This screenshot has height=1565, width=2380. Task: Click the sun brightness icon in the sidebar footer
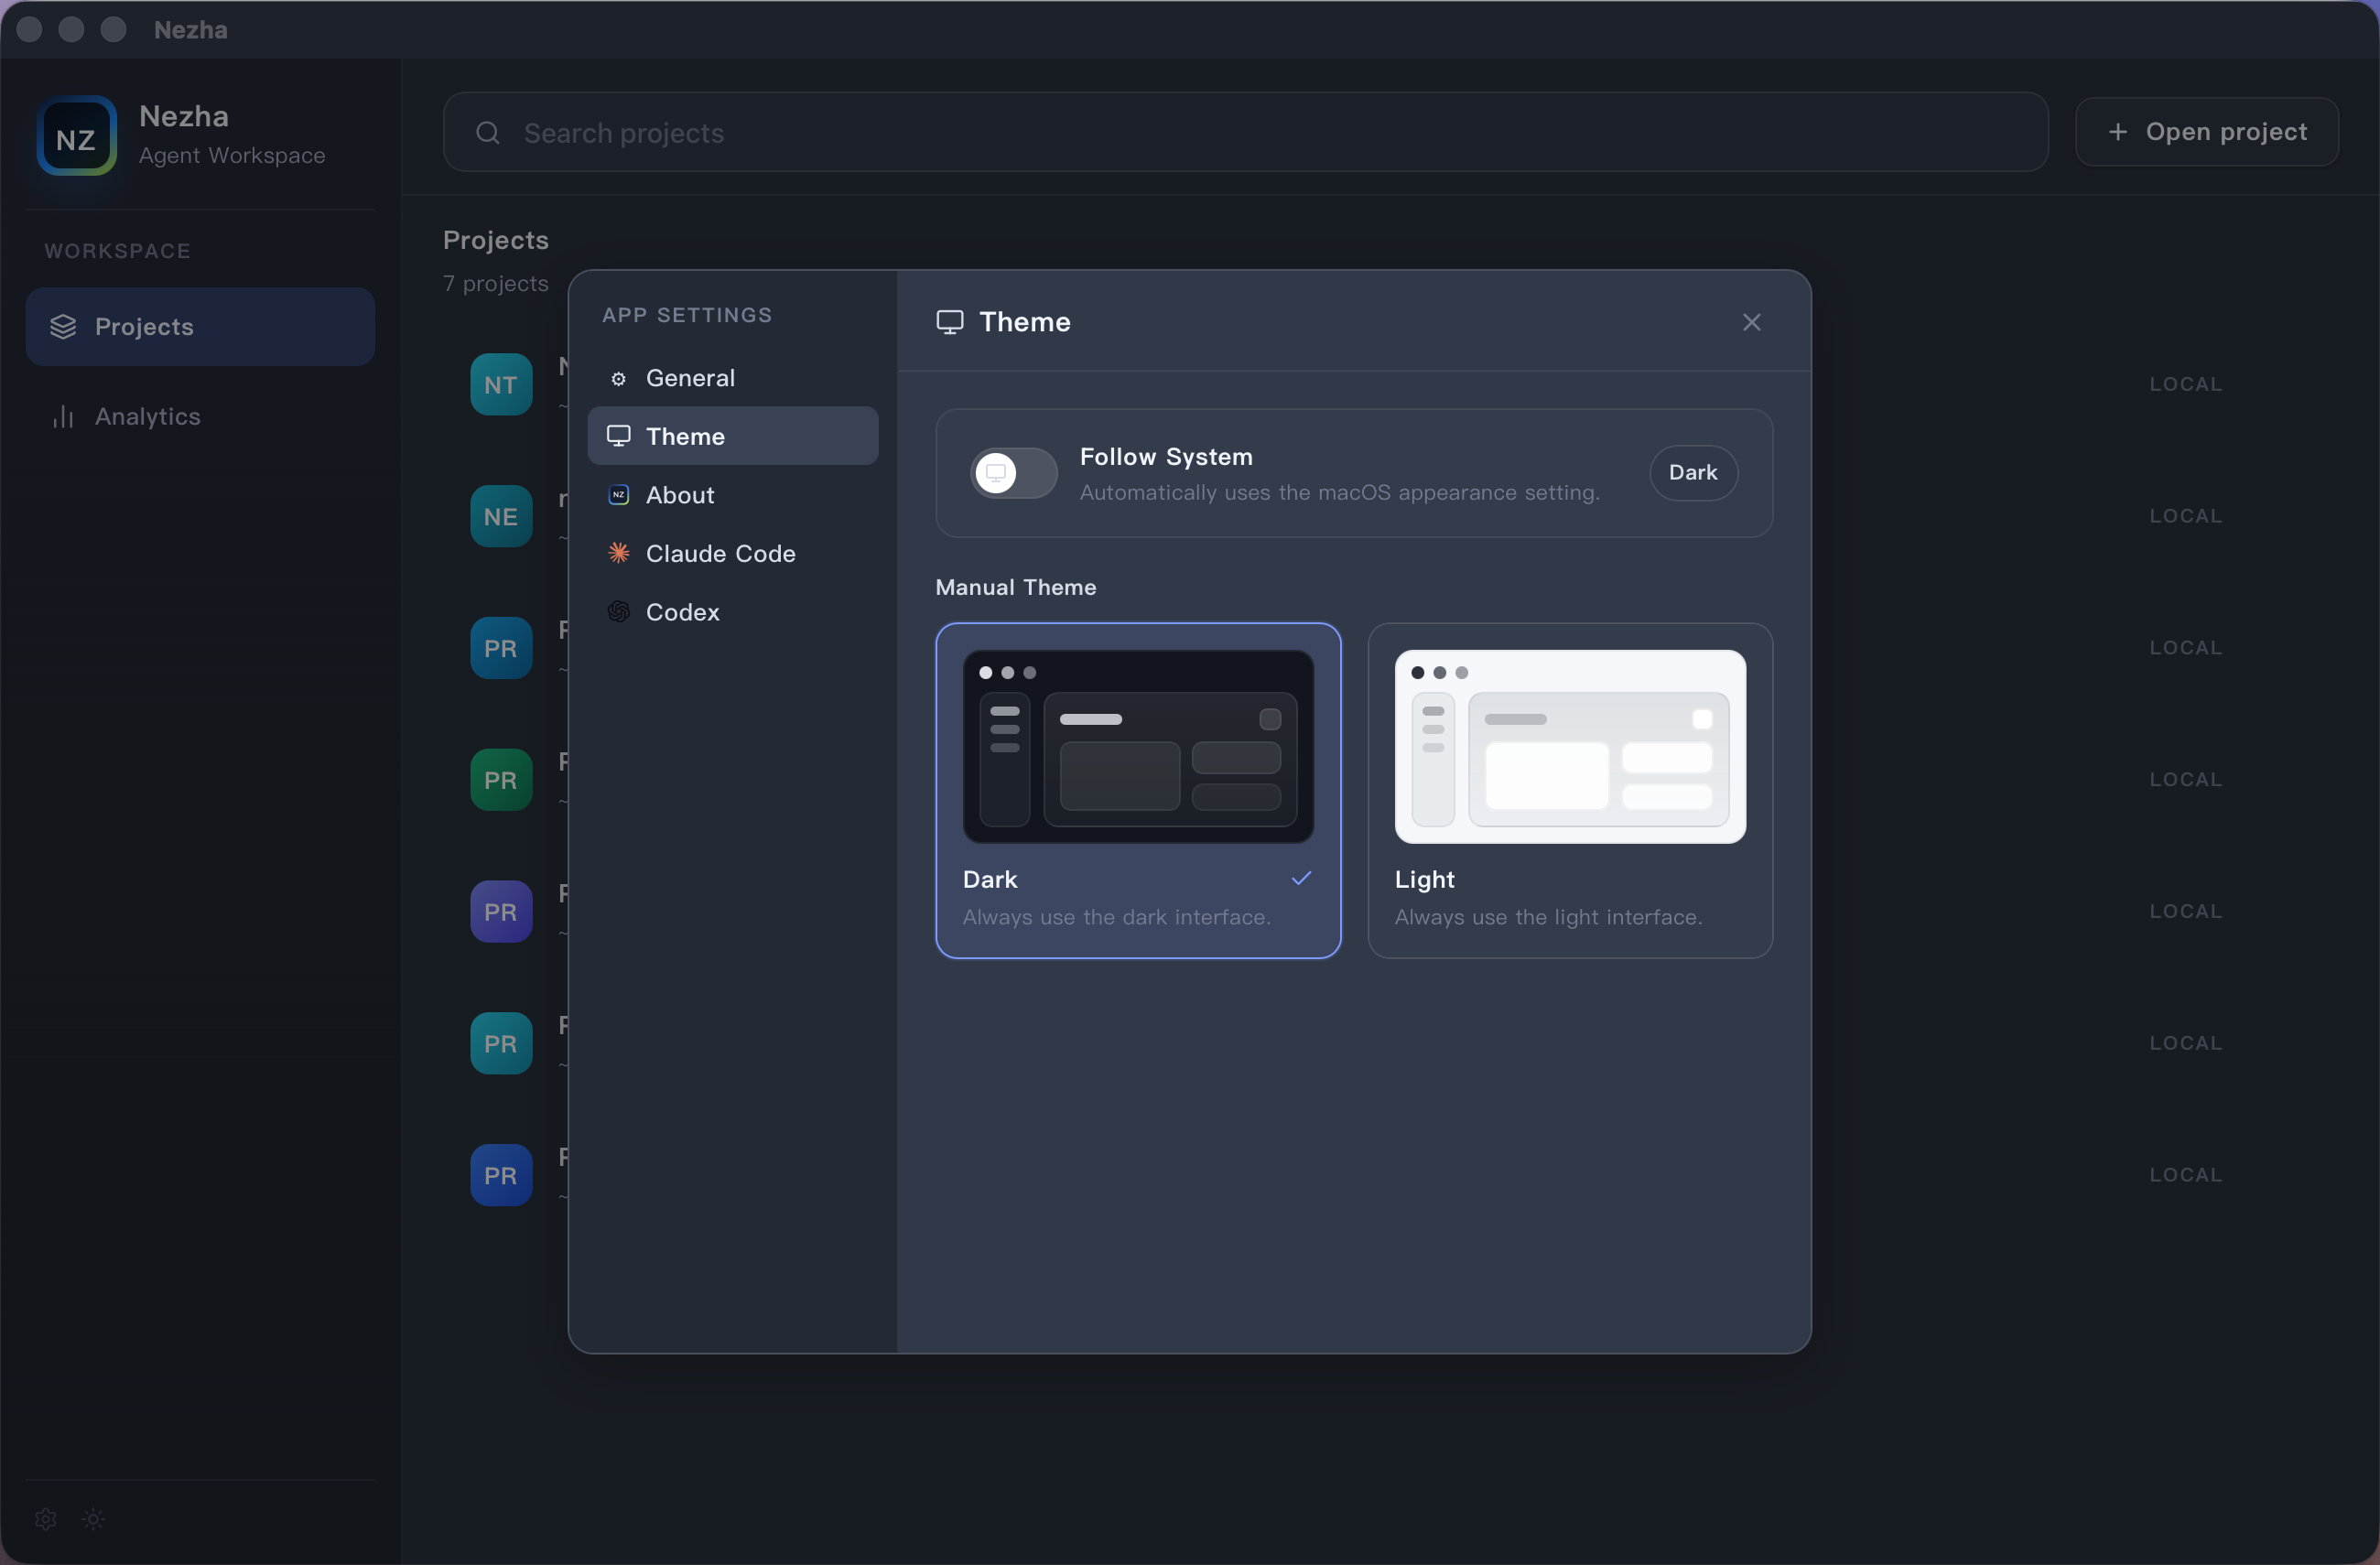click(x=92, y=1519)
